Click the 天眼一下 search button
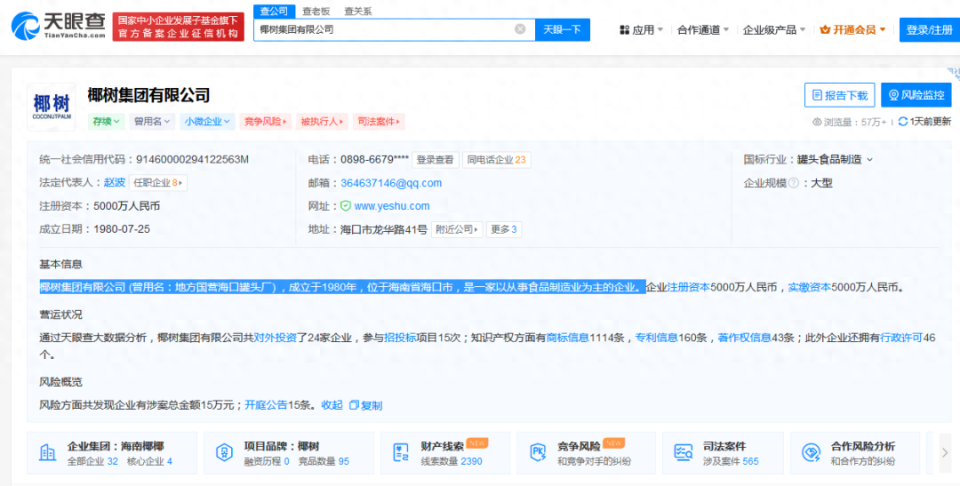 coord(562,29)
